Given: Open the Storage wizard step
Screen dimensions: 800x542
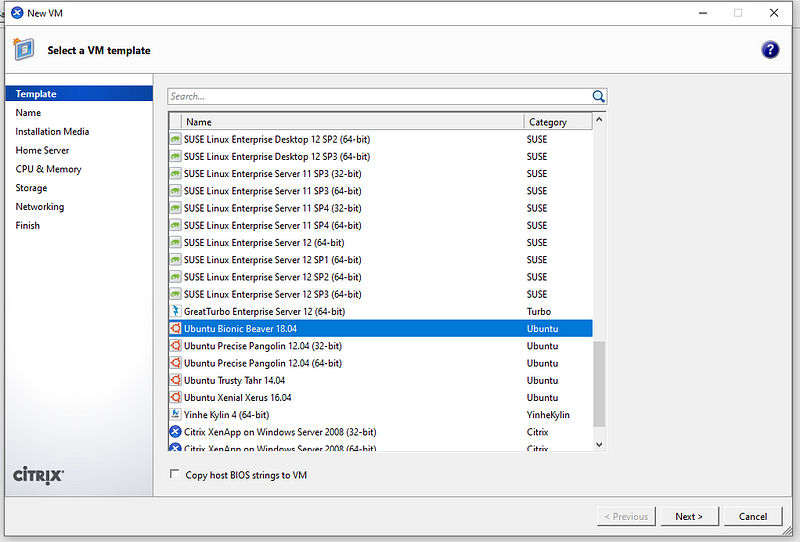Looking at the screenshot, I should click(x=31, y=188).
